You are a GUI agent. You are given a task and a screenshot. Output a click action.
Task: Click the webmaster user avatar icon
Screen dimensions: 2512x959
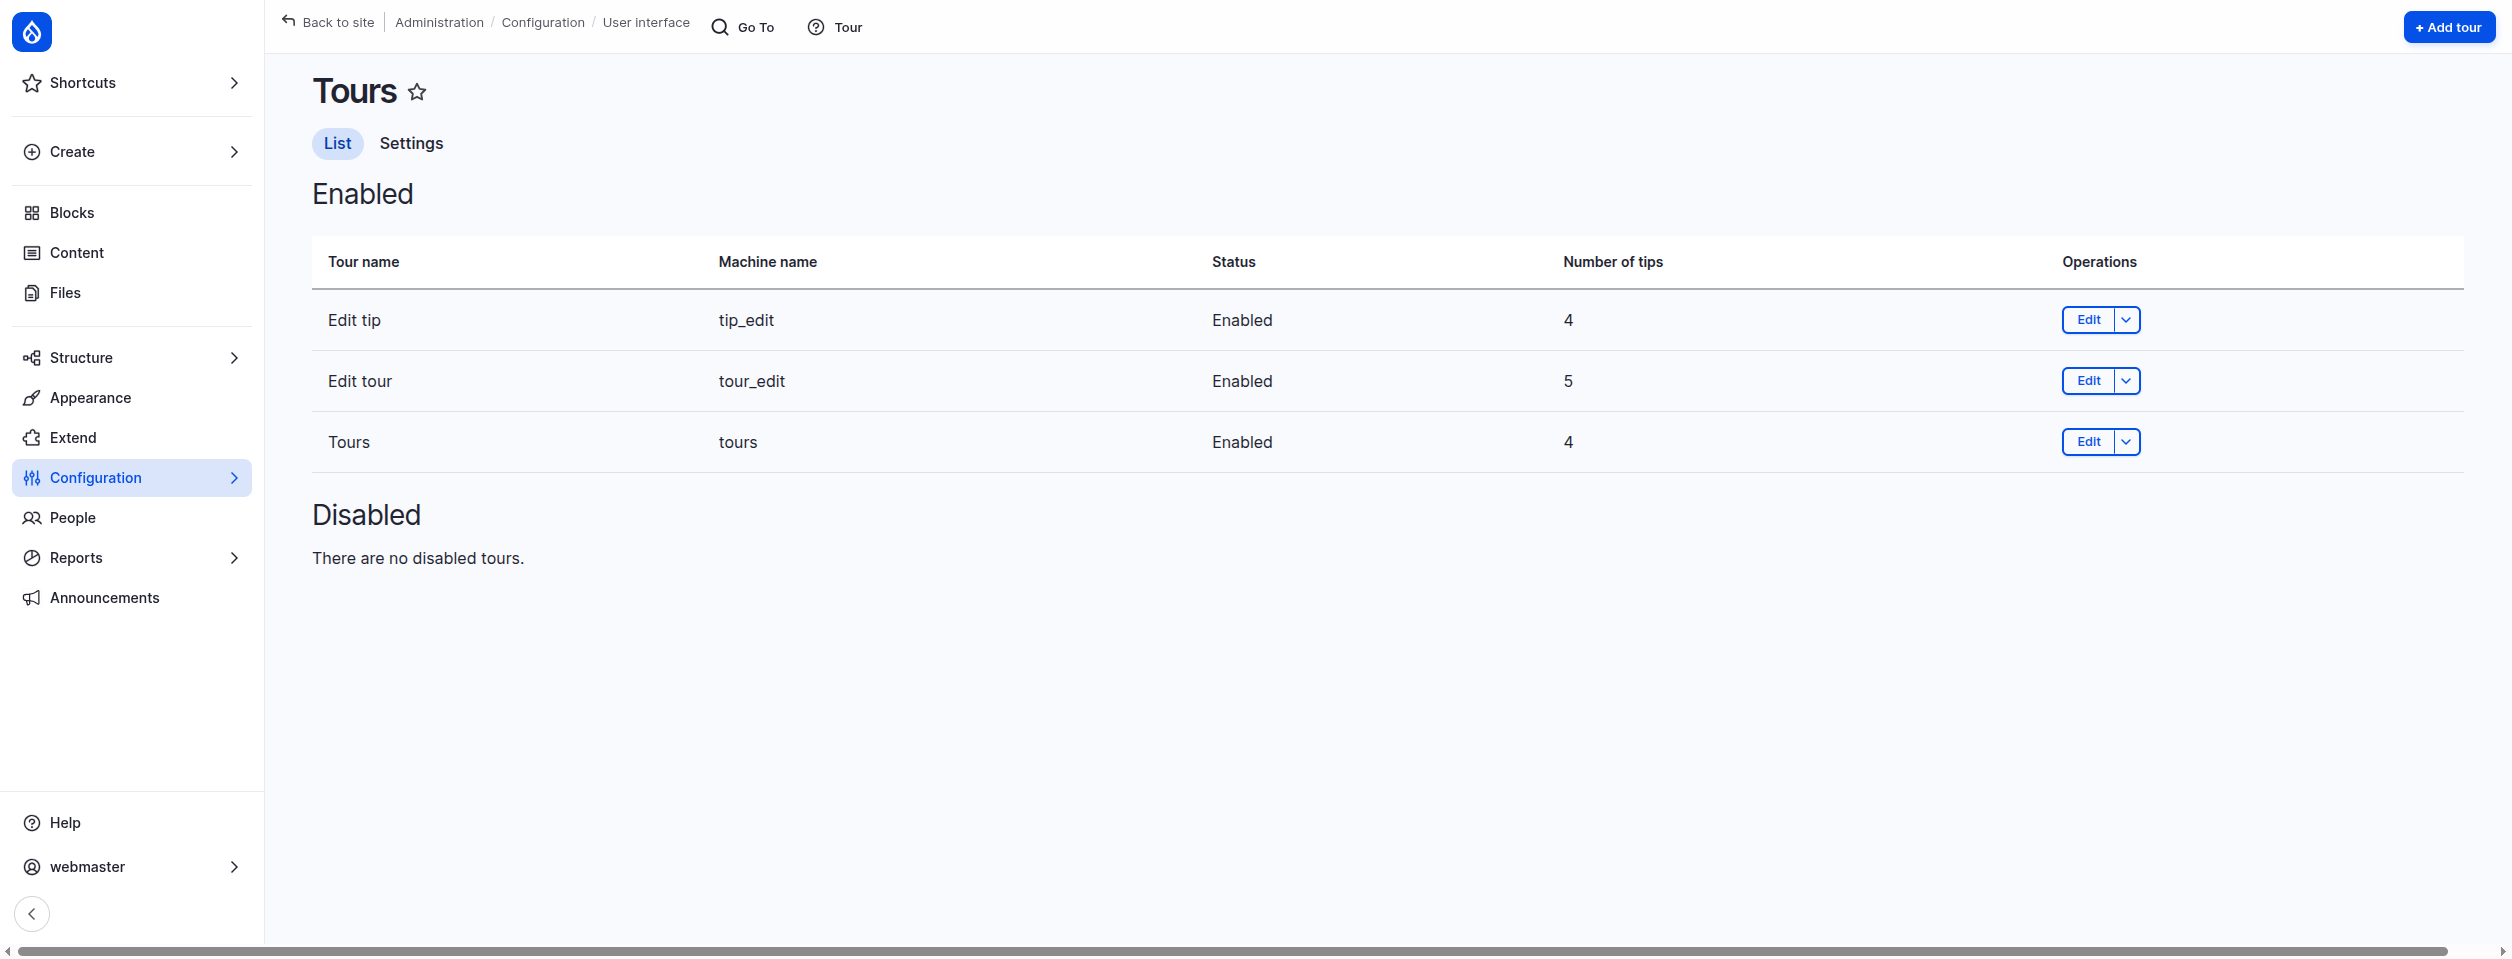pyautogui.click(x=32, y=867)
